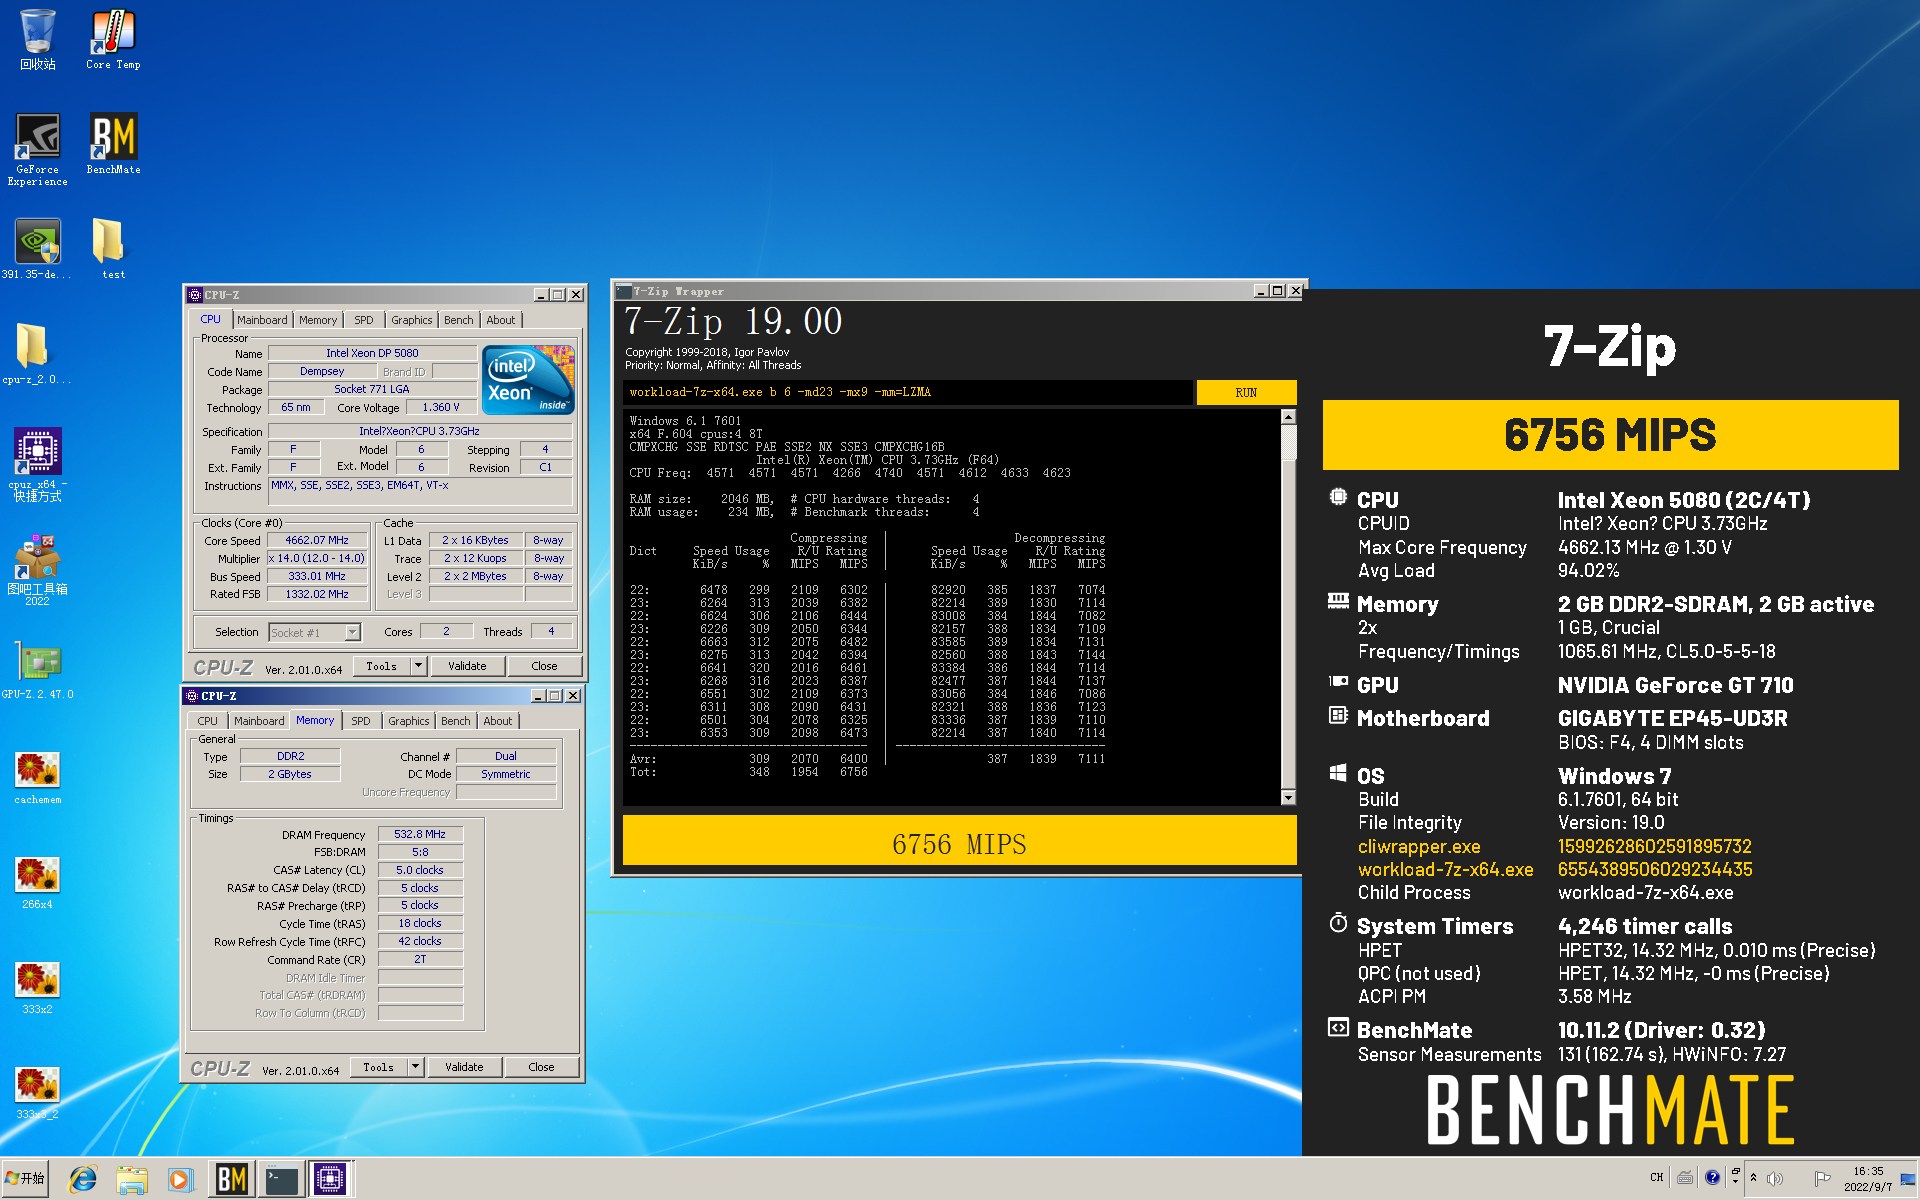Open Windows Explorer from the taskbar
The height and width of the screenshot is (1200, 1920).
click(x=131, y=1179)
